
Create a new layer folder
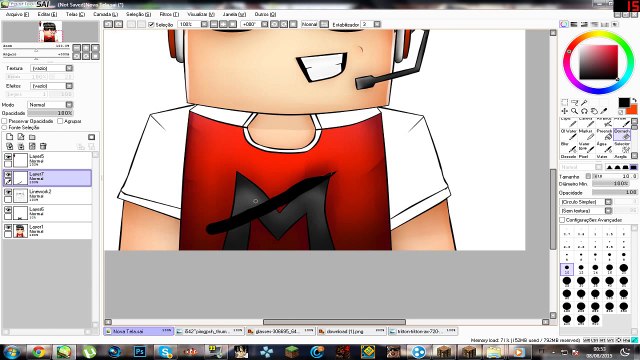(x=32, y=137)
